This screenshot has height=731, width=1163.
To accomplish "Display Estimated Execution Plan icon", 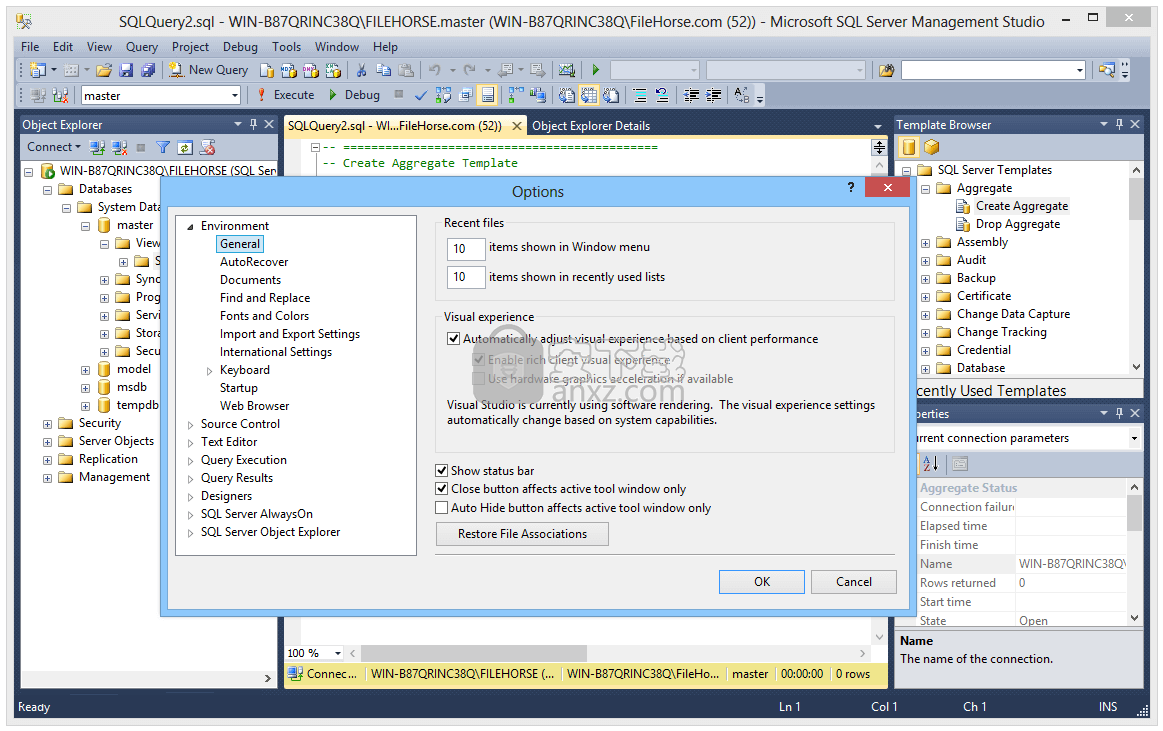I will [x=443, y=96].
